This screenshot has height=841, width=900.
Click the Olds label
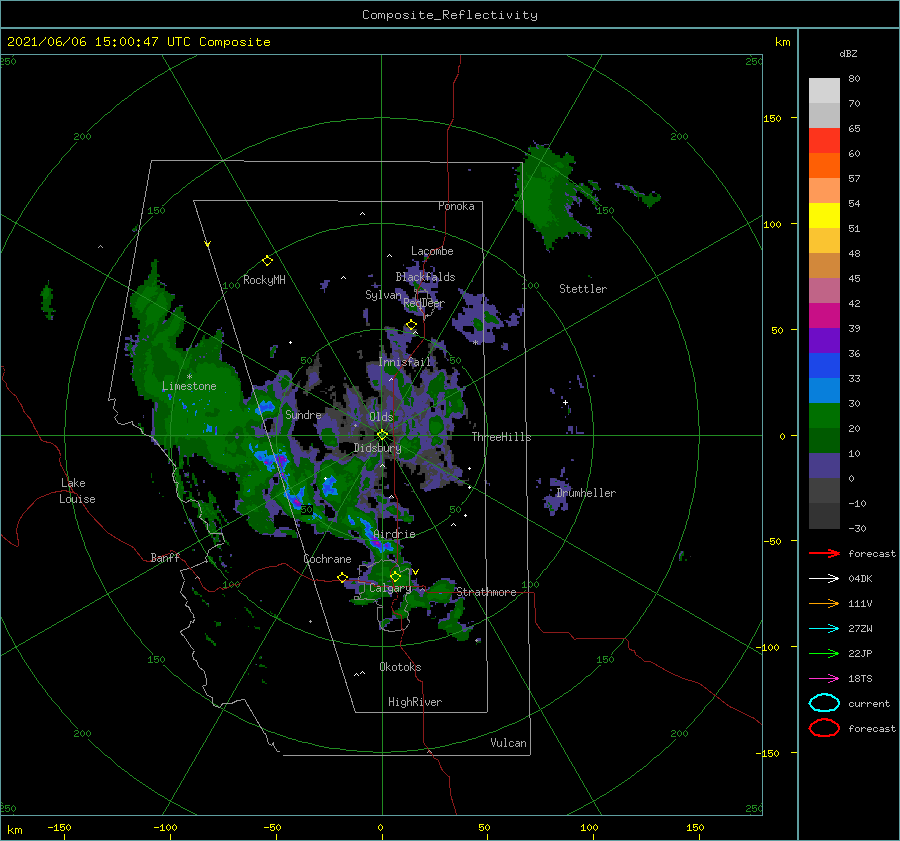[381, 417]
